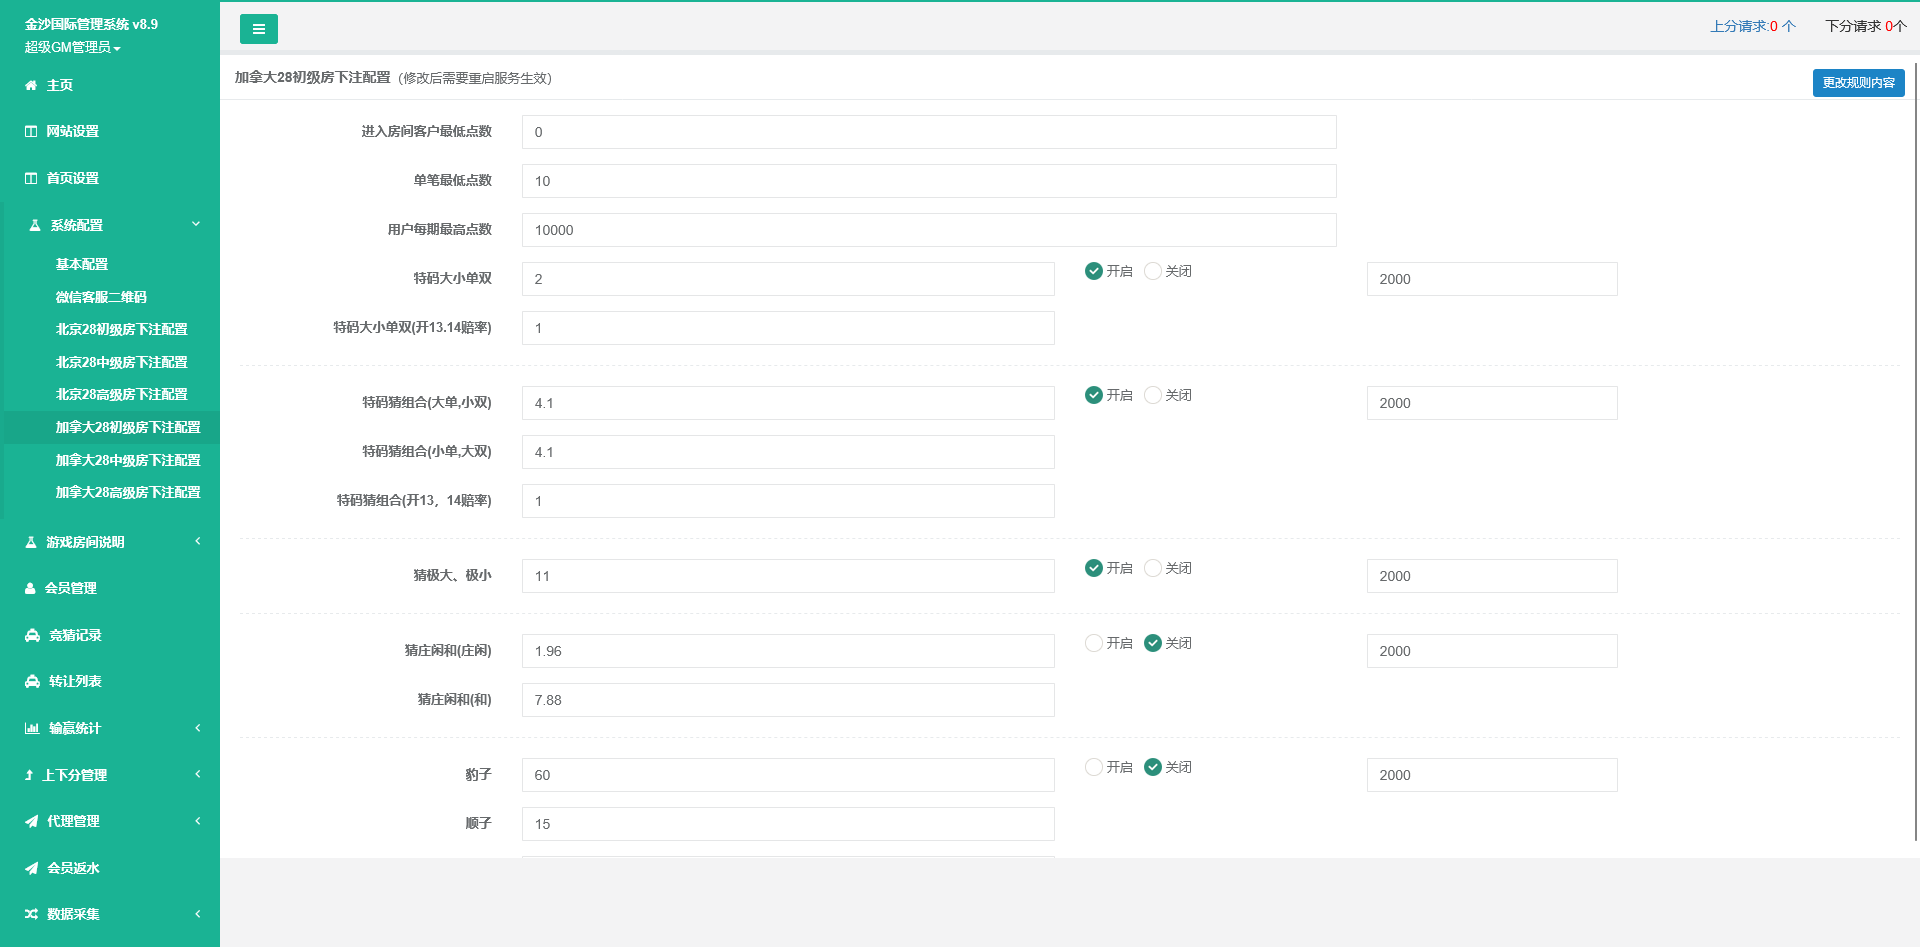
Task: Open 加拿大28高级房下注配置 submenu item
Action: [x=128, y=493]
